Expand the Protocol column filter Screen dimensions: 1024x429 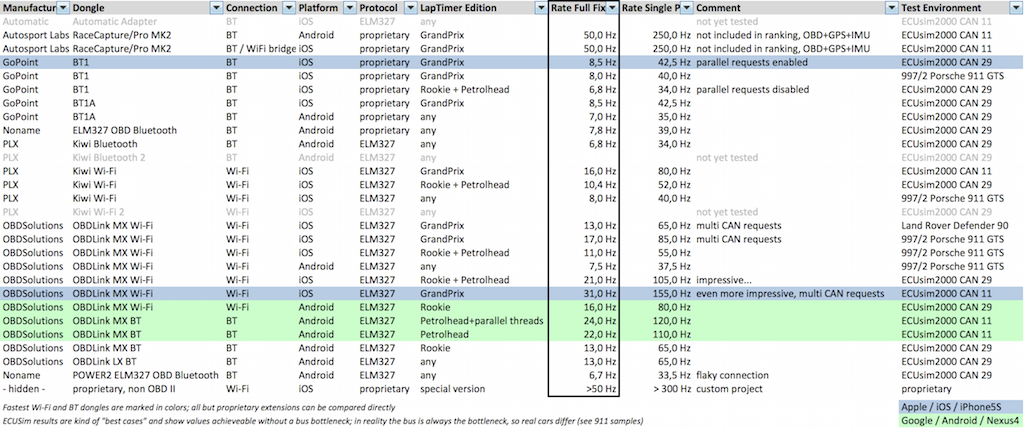pyautogui.click(x=410, y=8)
